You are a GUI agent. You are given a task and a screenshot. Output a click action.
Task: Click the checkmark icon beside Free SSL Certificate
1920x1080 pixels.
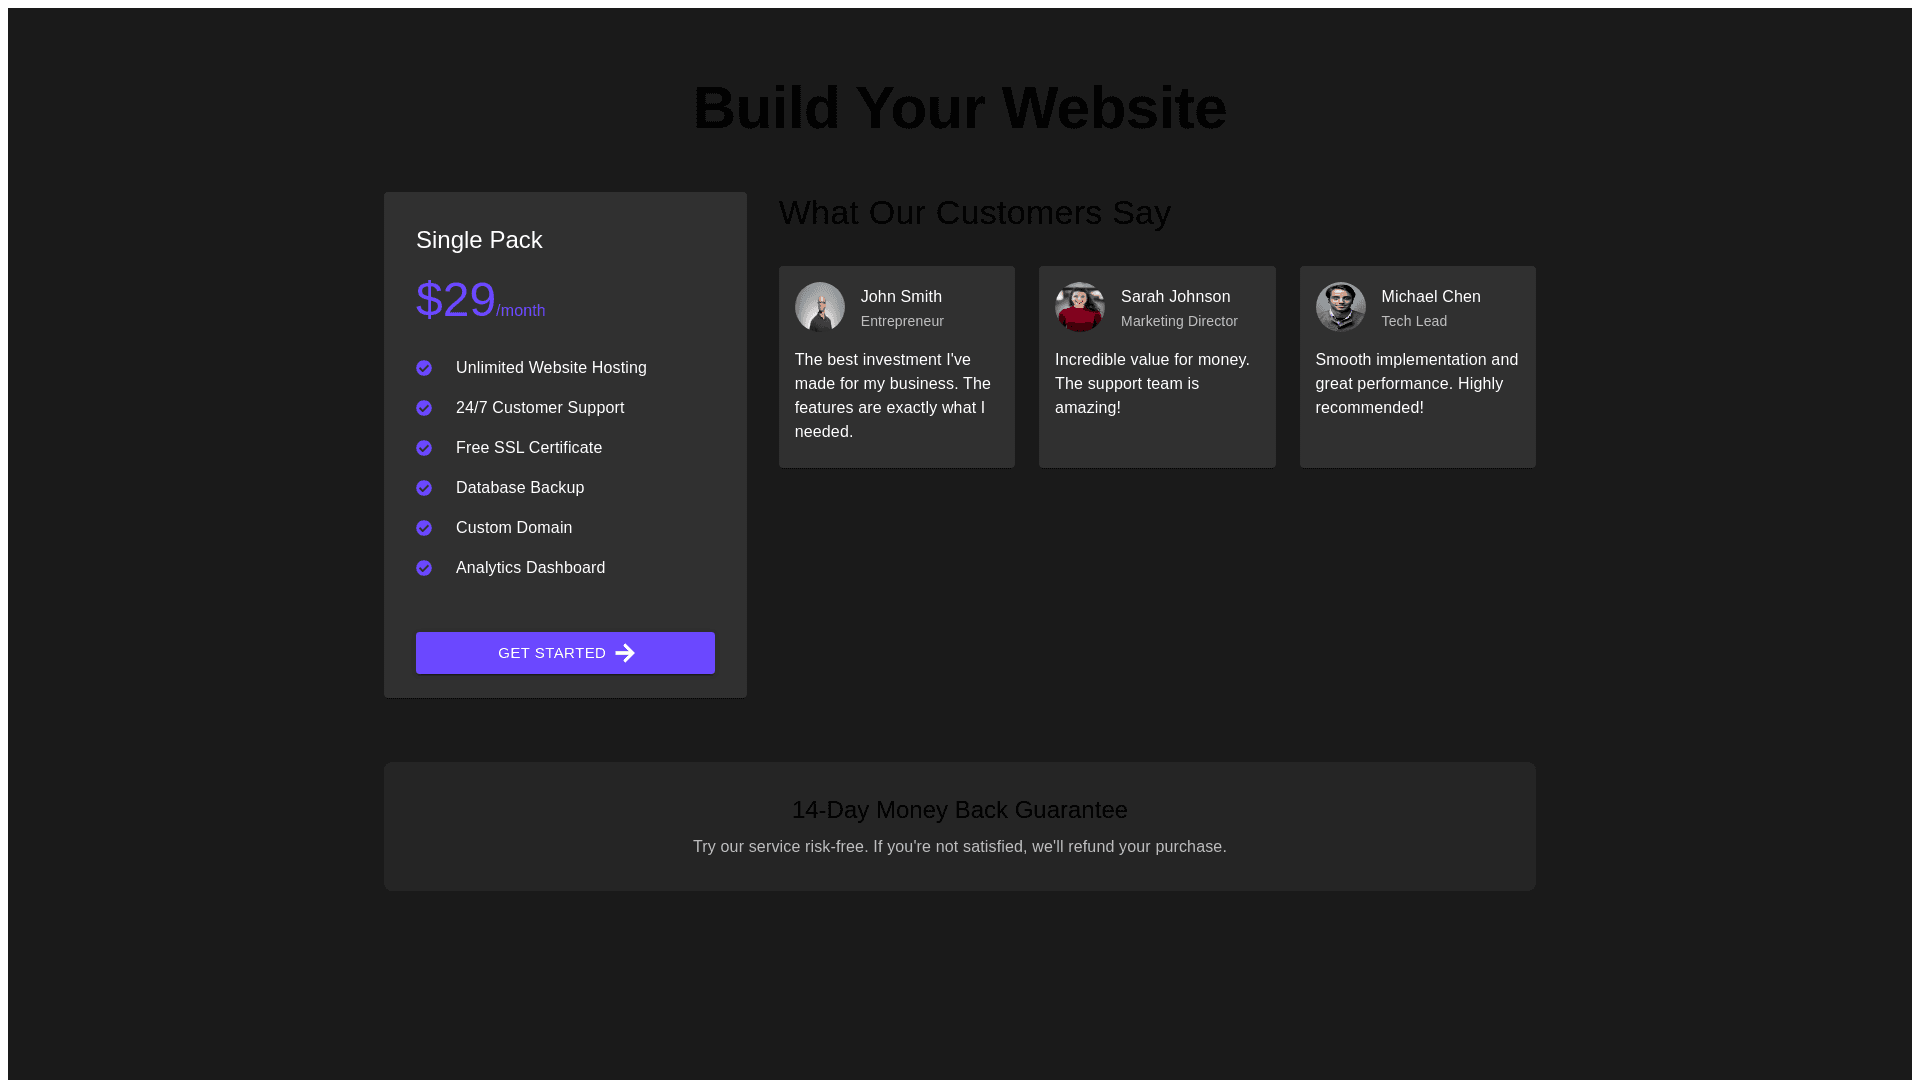pos(424,448)
